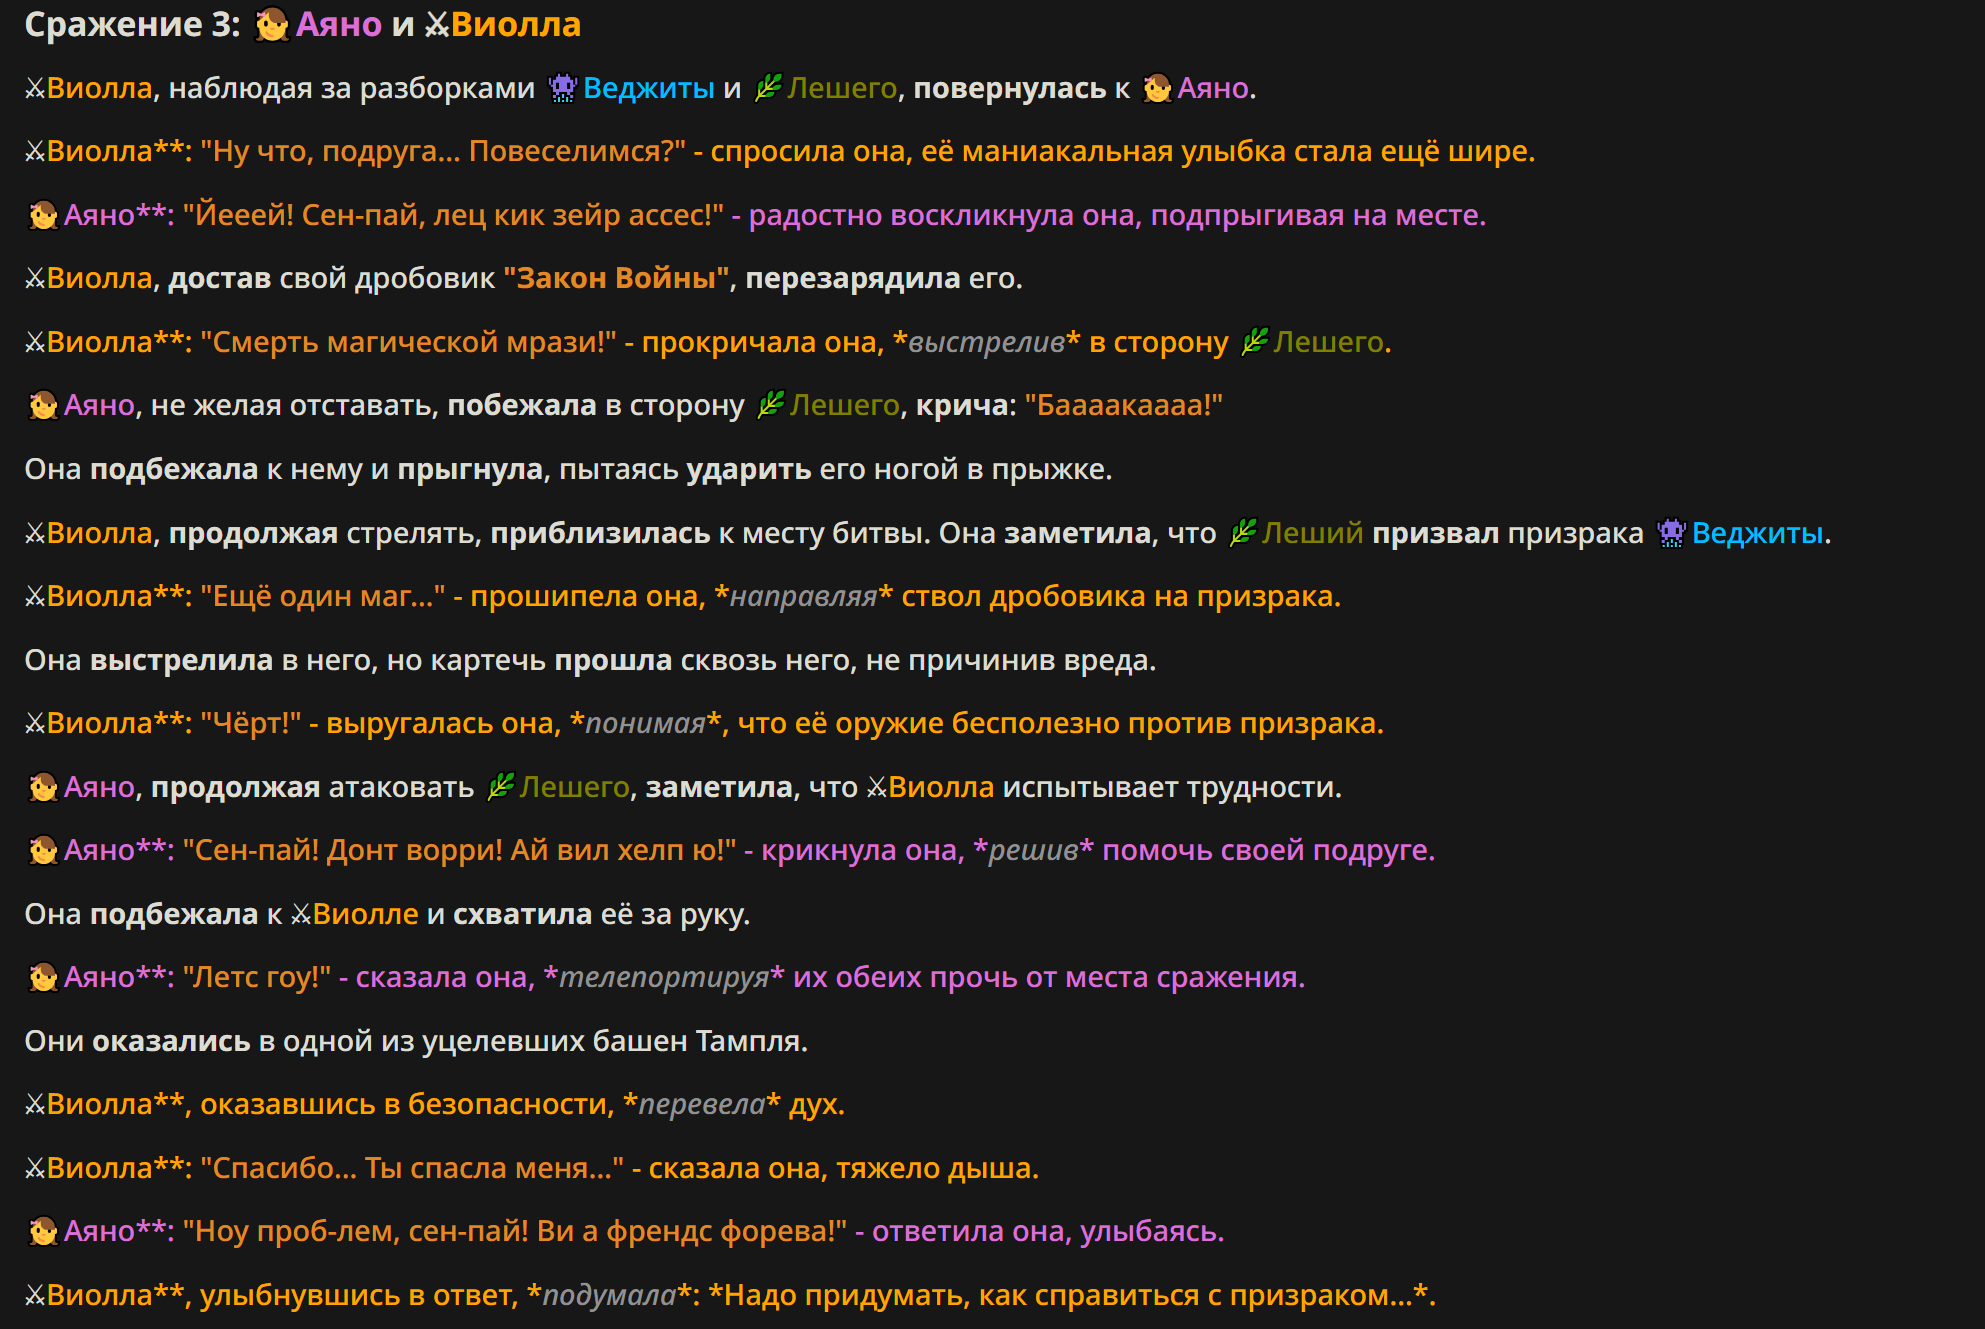This screenshot has width=1985, height=1329.
Task: Click swords icon before Виолла испытывает трудности
Action: [x=877, y=787]
